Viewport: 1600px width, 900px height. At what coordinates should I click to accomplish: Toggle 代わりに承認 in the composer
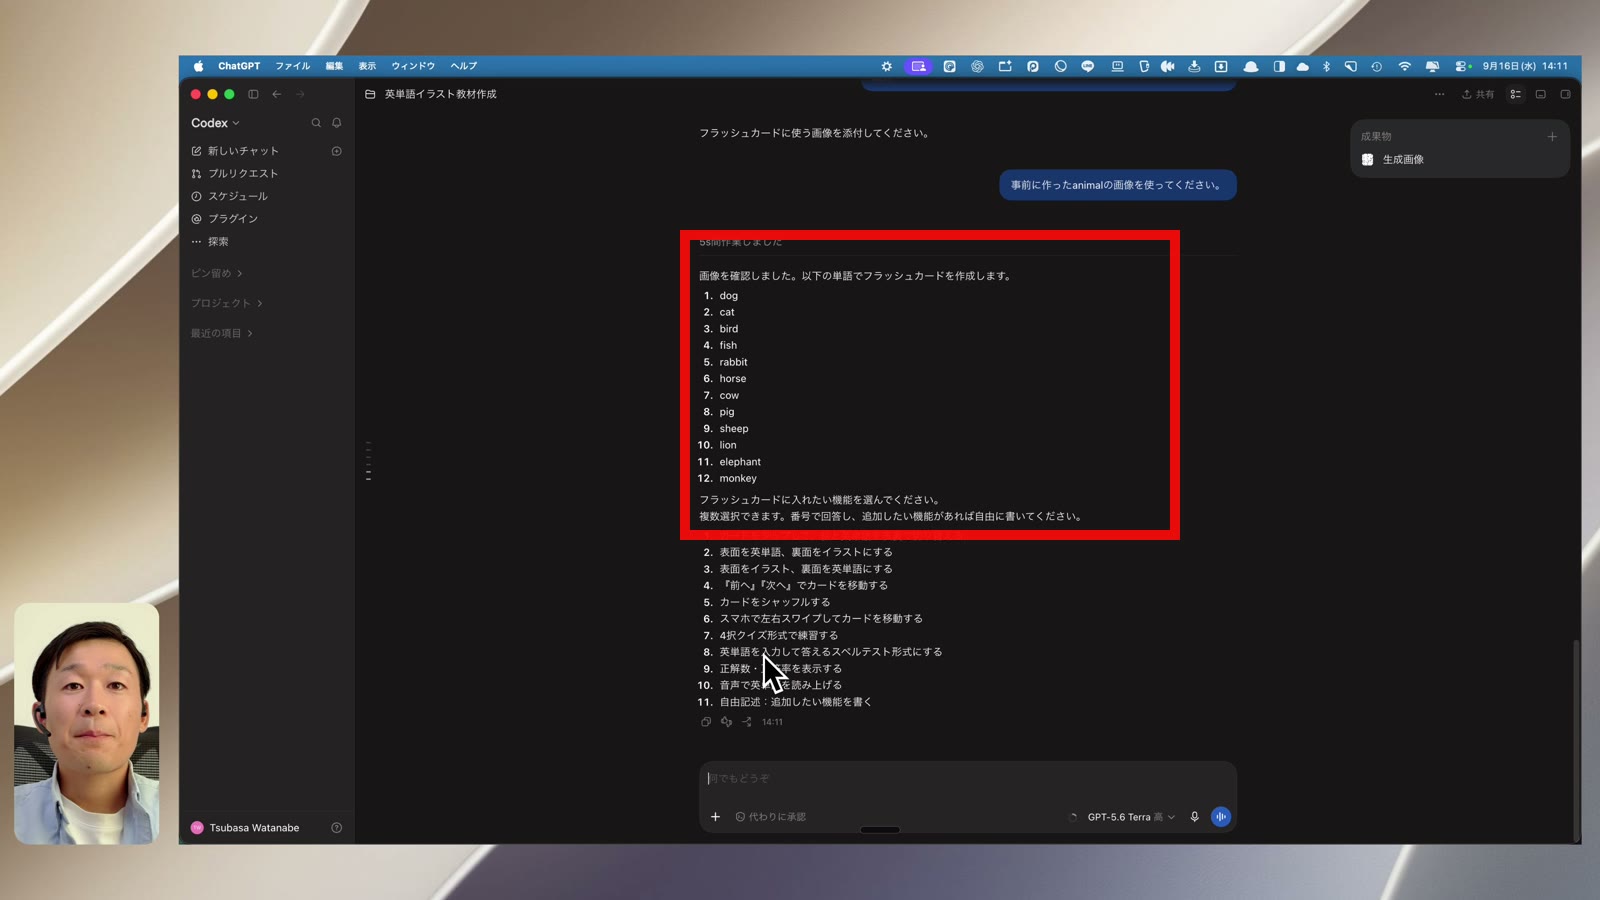(770, 817)
